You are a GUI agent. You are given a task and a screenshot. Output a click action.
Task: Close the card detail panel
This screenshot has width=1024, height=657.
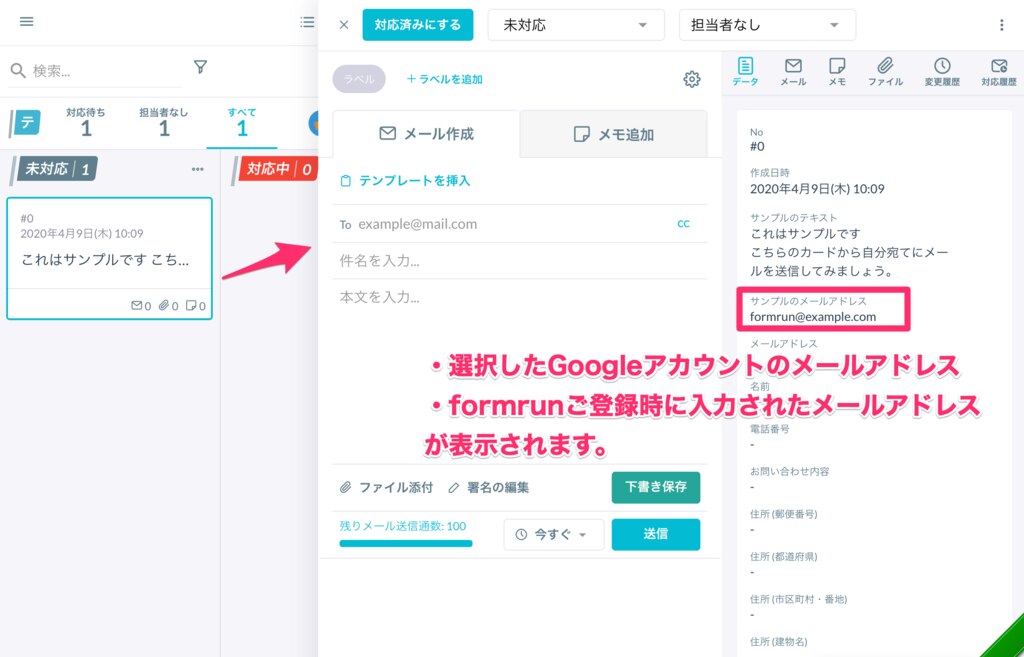[344, 25]
